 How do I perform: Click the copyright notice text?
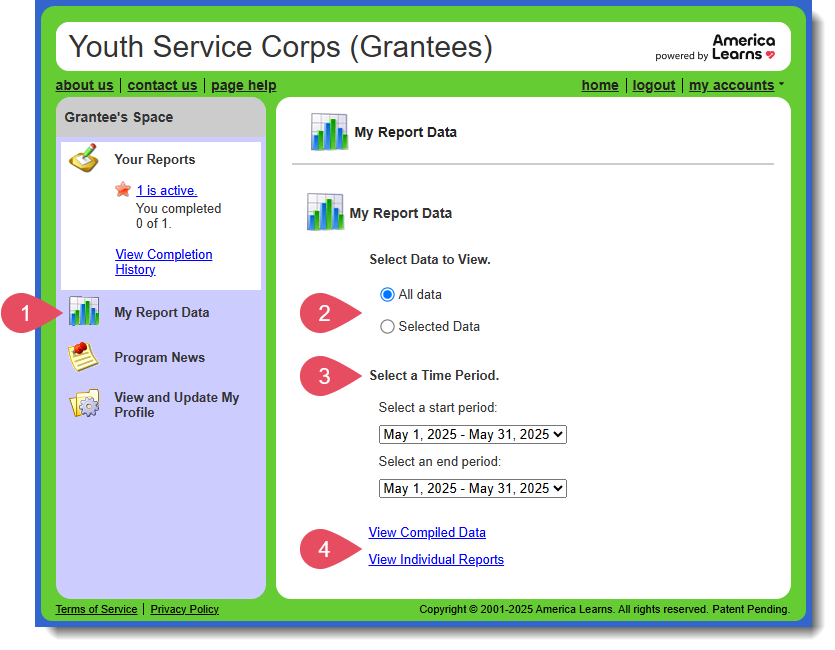[604, 609]
